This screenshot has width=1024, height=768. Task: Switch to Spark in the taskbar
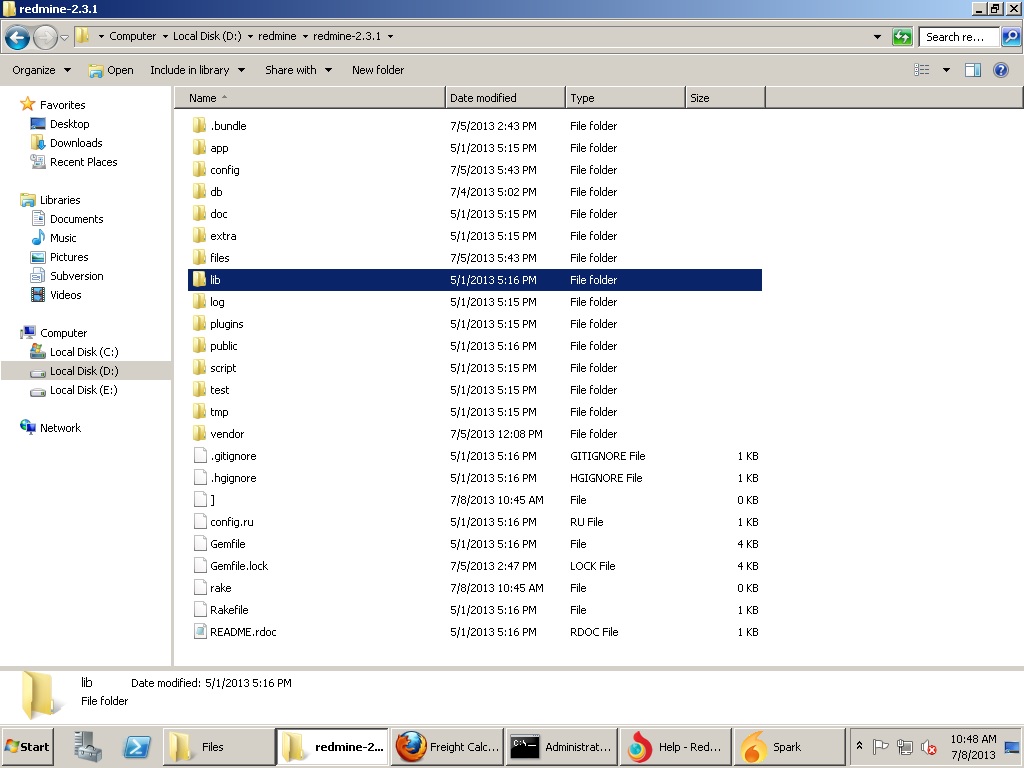pos(788,746)
